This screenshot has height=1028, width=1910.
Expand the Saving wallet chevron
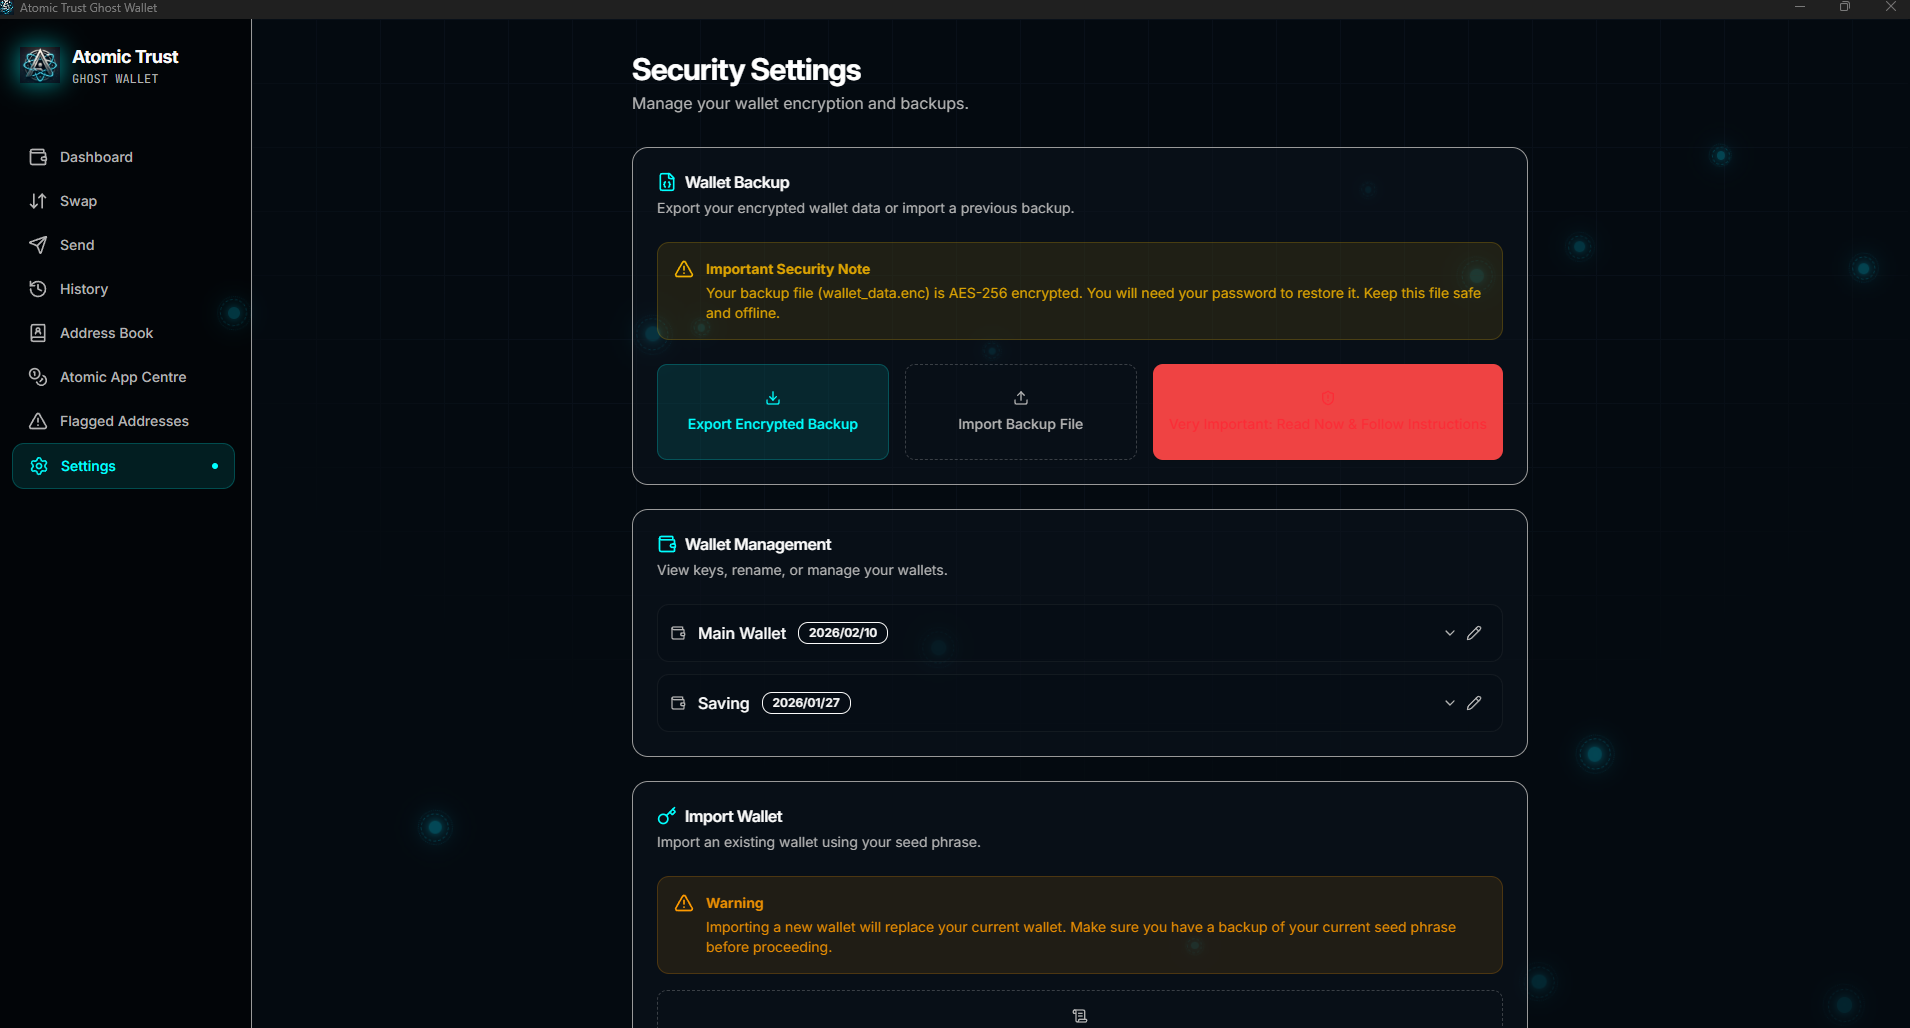pyautogui.click(x=1450, y=703)
